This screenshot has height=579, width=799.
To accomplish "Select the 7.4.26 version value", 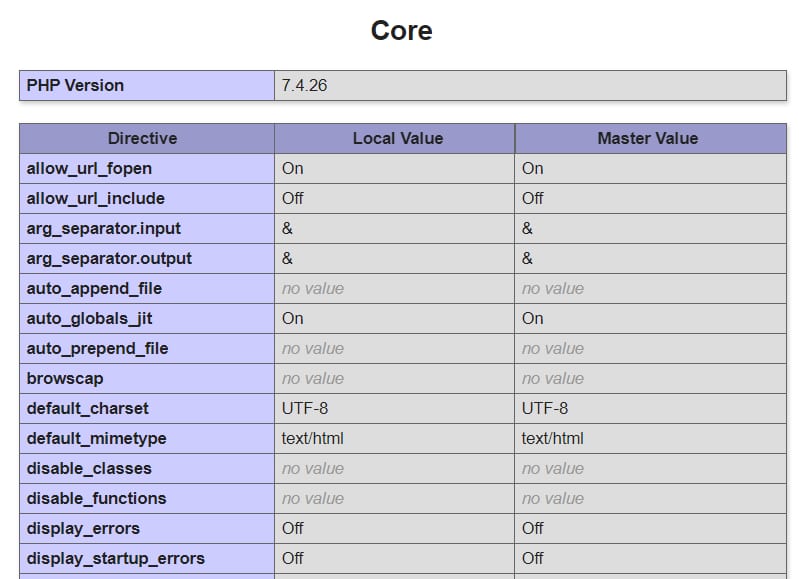I will point(304,85).
